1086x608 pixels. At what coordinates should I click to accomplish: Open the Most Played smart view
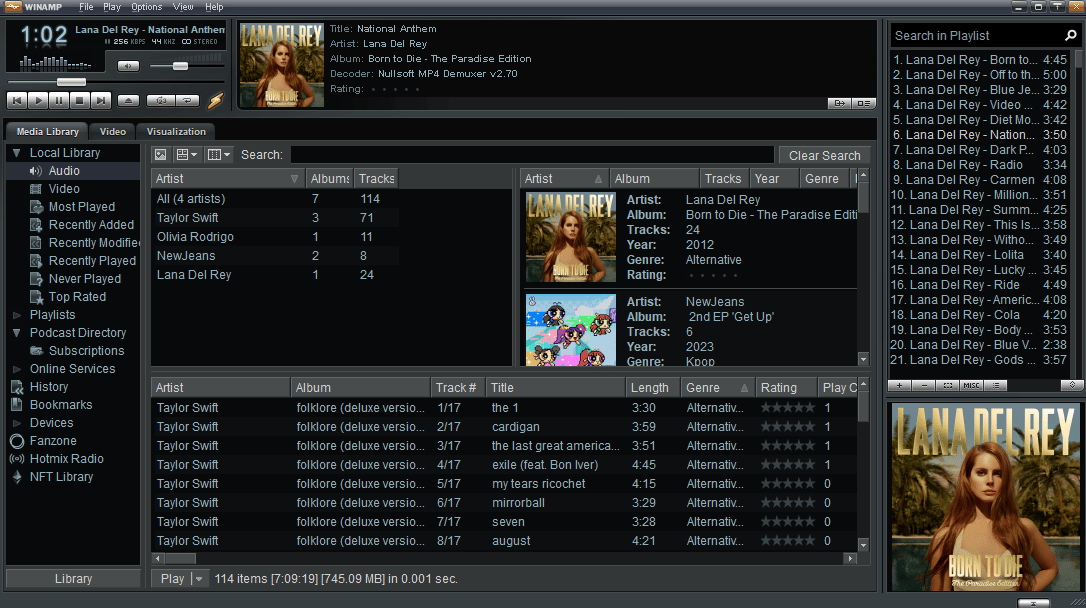pos(81,206)
